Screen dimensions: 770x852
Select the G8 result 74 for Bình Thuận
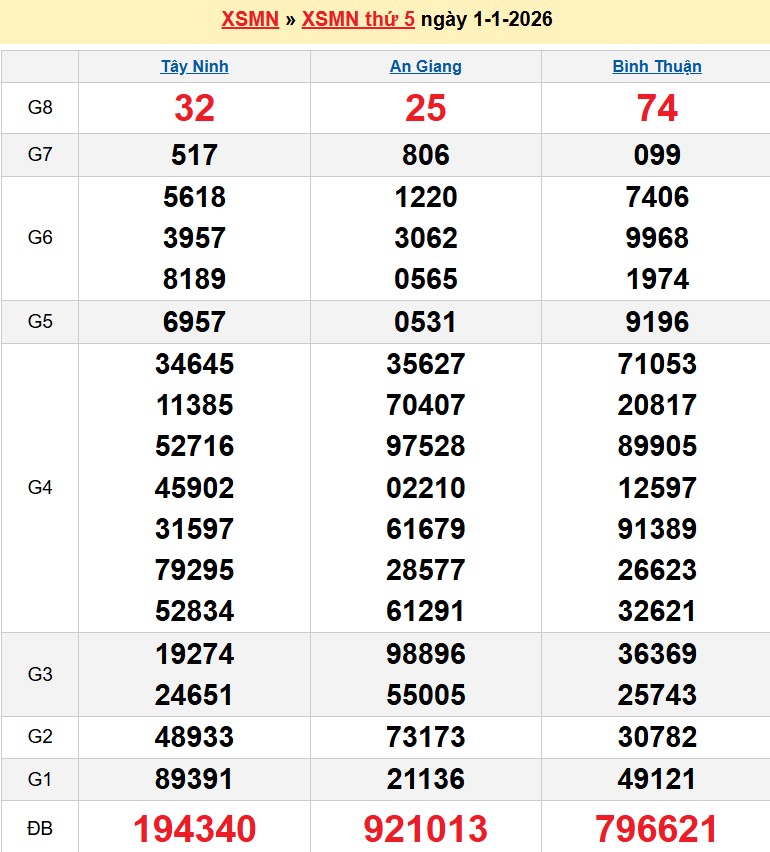[657, 108]
